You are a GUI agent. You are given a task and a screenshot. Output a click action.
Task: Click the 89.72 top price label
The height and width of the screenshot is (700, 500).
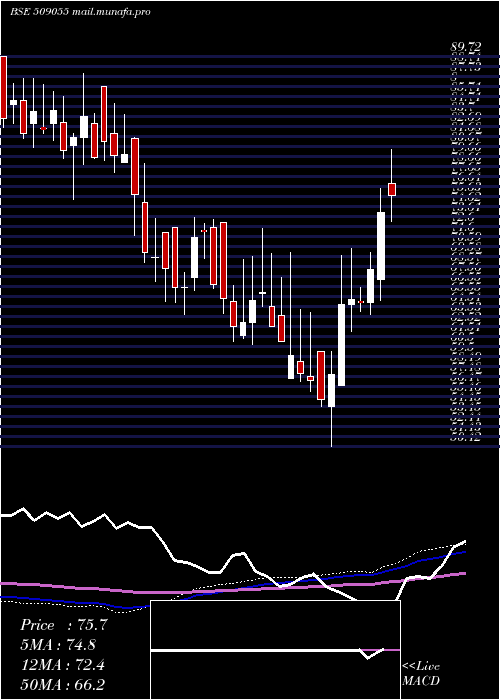coord(465,48)
